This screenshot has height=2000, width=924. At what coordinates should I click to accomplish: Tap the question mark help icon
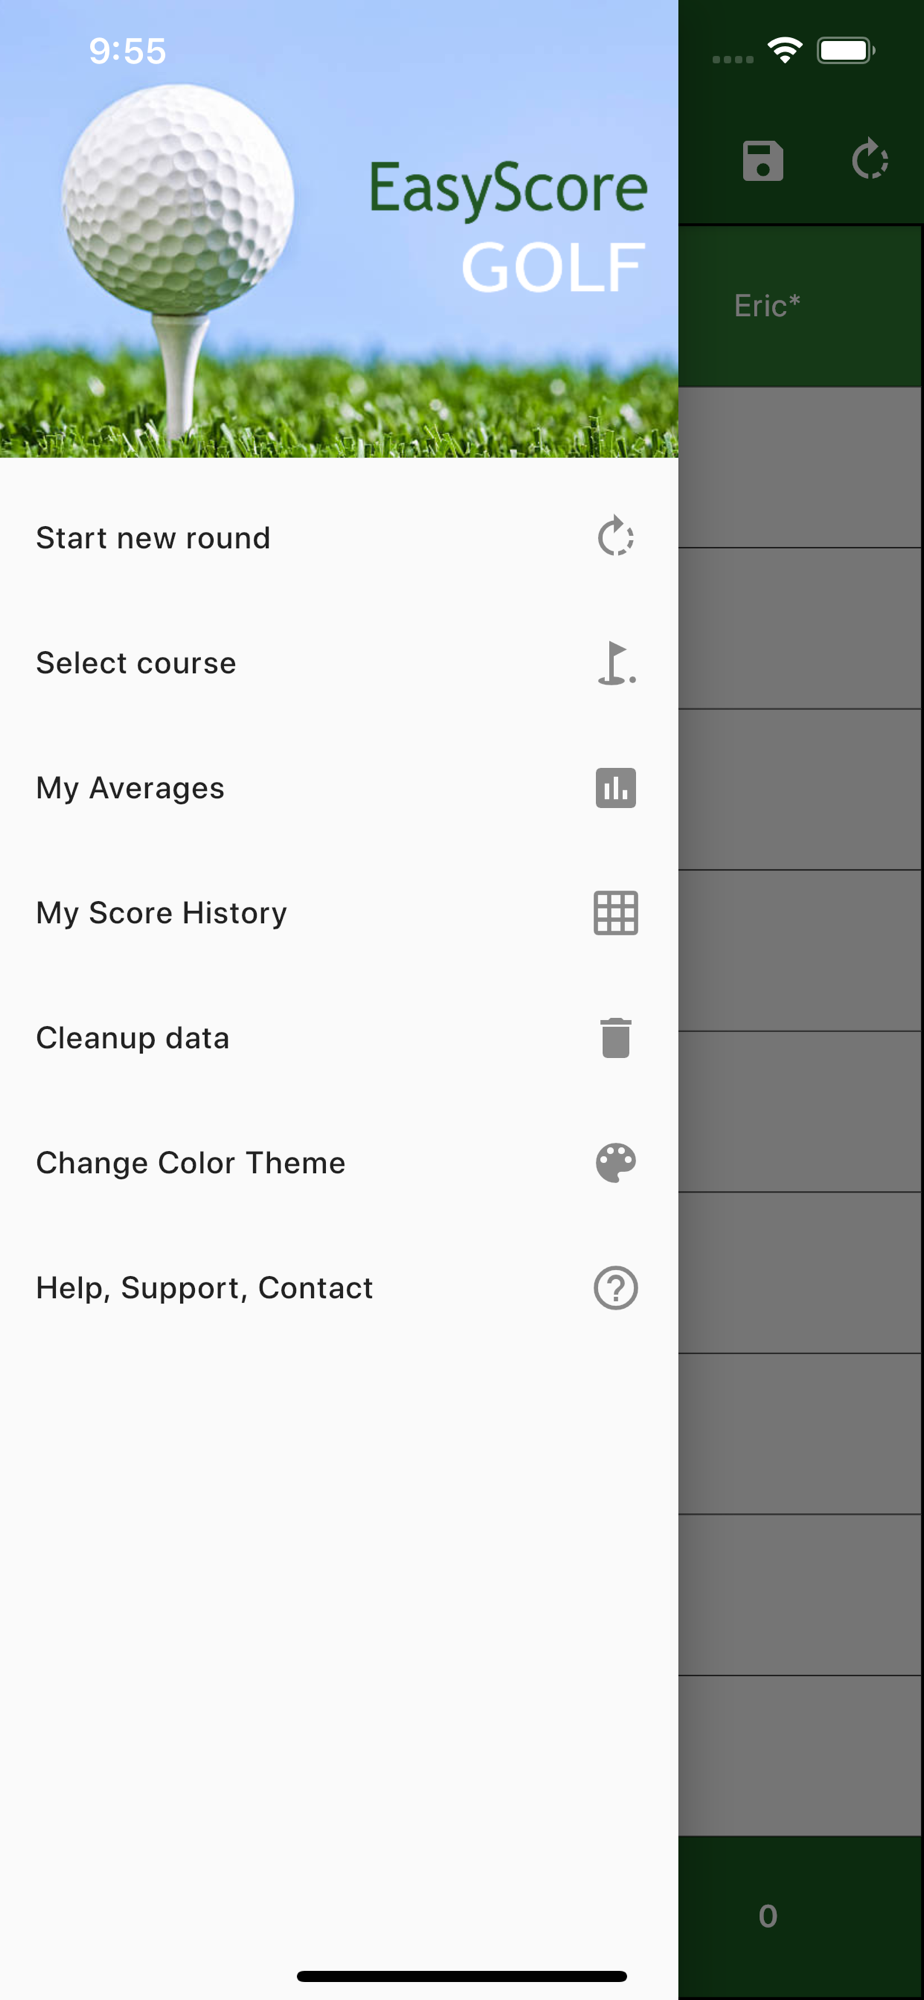[616, 1288]
